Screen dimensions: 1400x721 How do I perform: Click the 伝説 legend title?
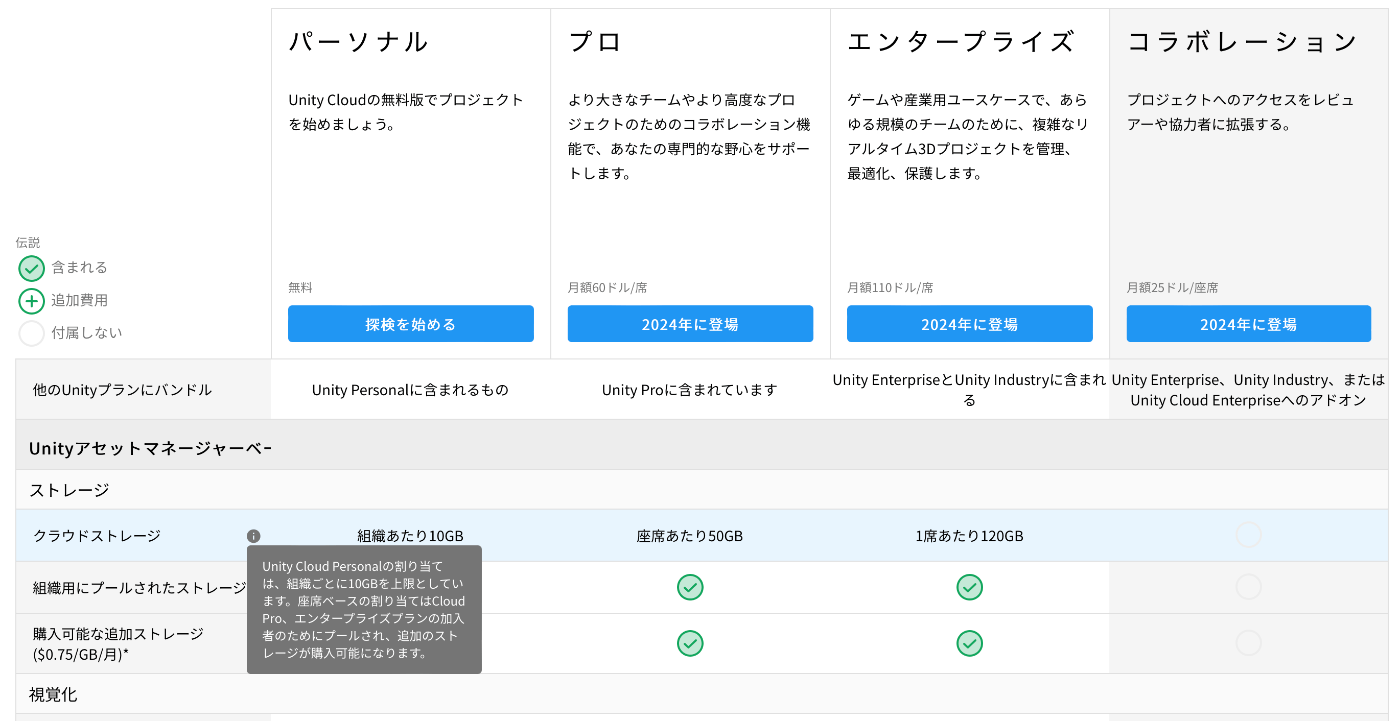tap(28, 243)
